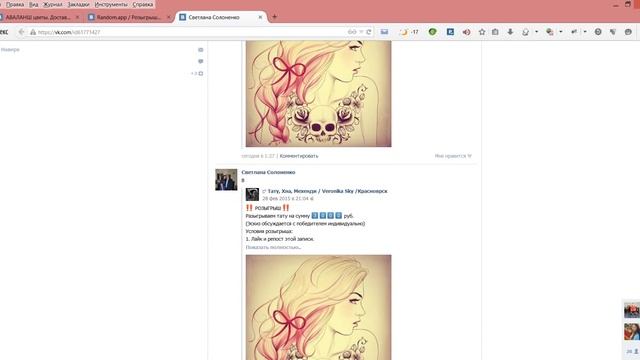The height and width of the screenshot is (360, 640).
Task: Expand the globe extension dropdown arrow
Action: pos(560,32)
